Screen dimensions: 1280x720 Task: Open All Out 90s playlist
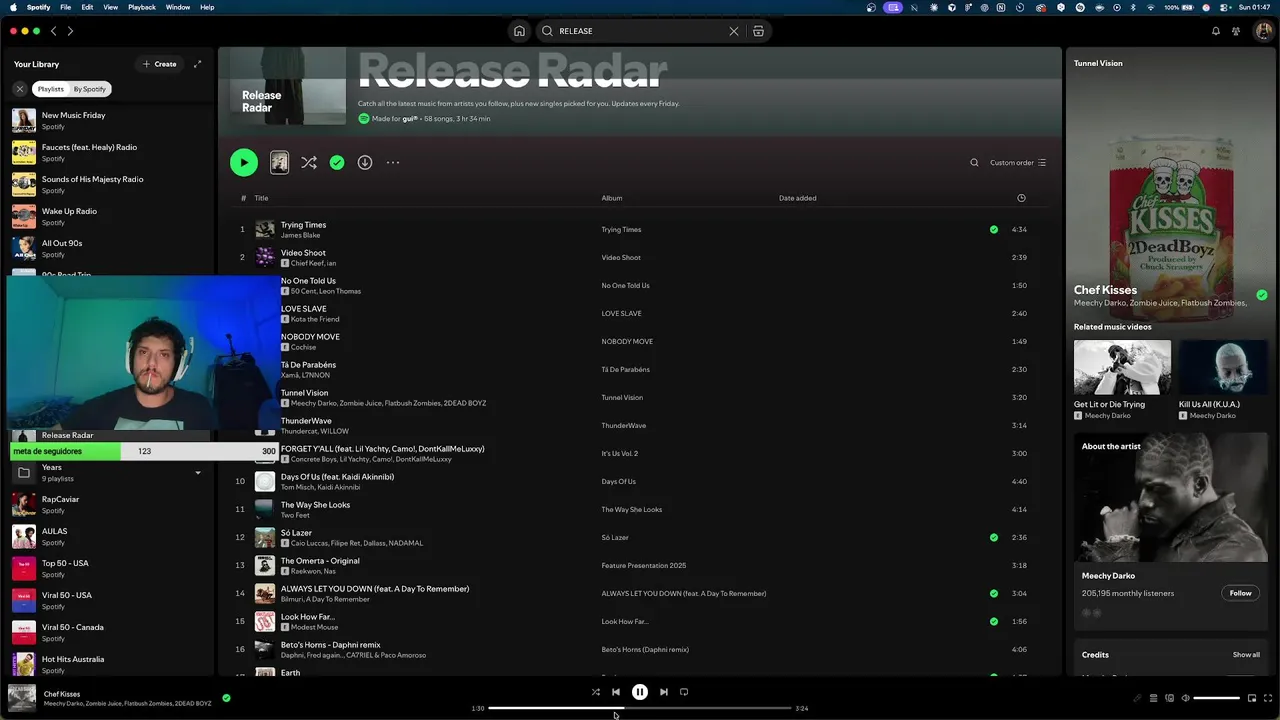(108, 248)
